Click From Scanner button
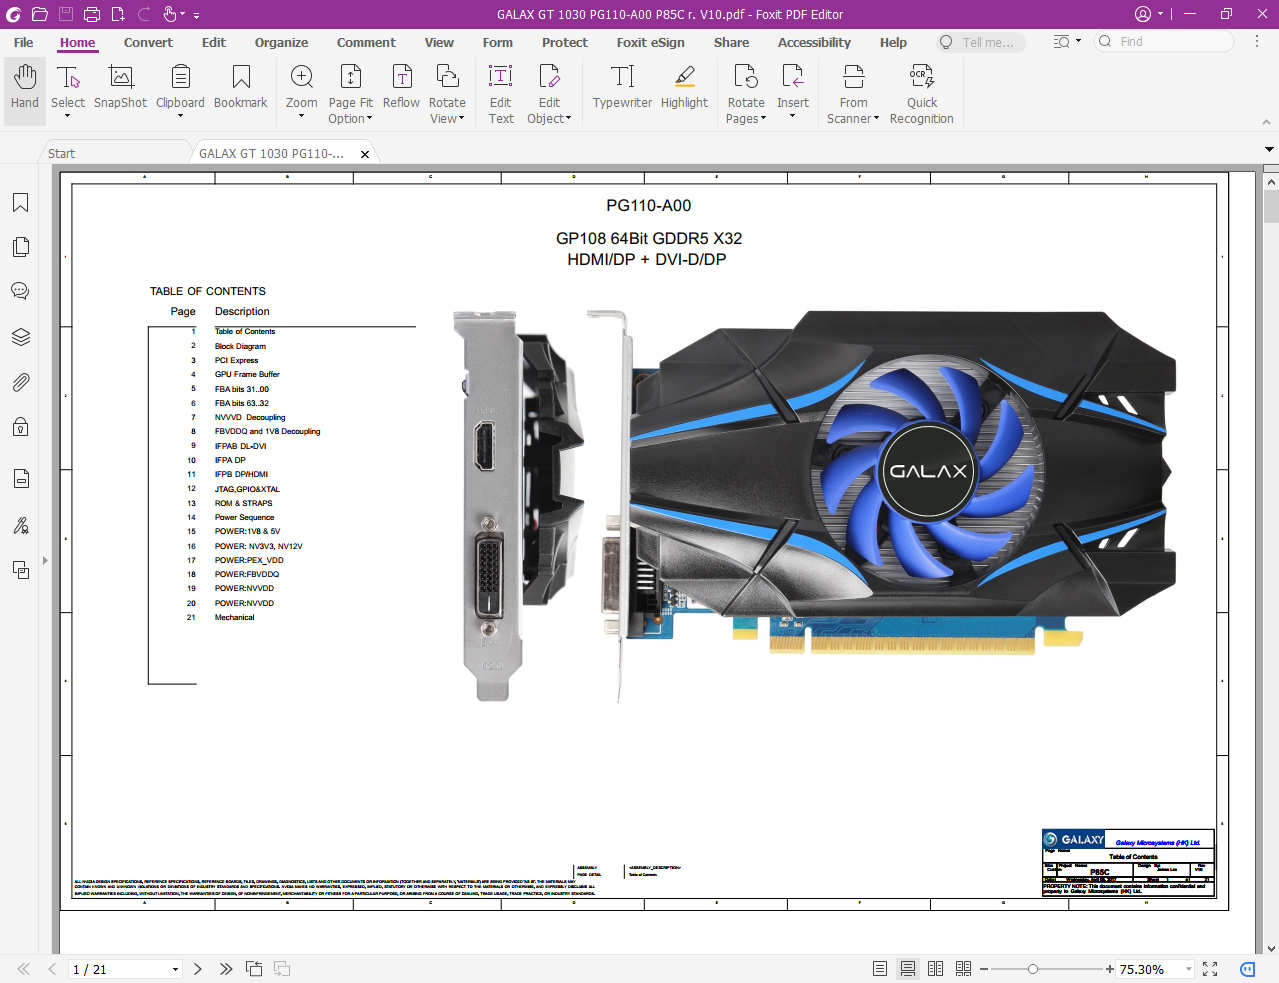 click(853, 94)
